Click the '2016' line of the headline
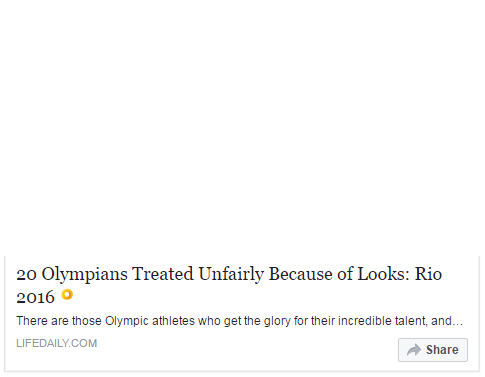The height and width of the screenshot is (377, 485). pos(35,297)
